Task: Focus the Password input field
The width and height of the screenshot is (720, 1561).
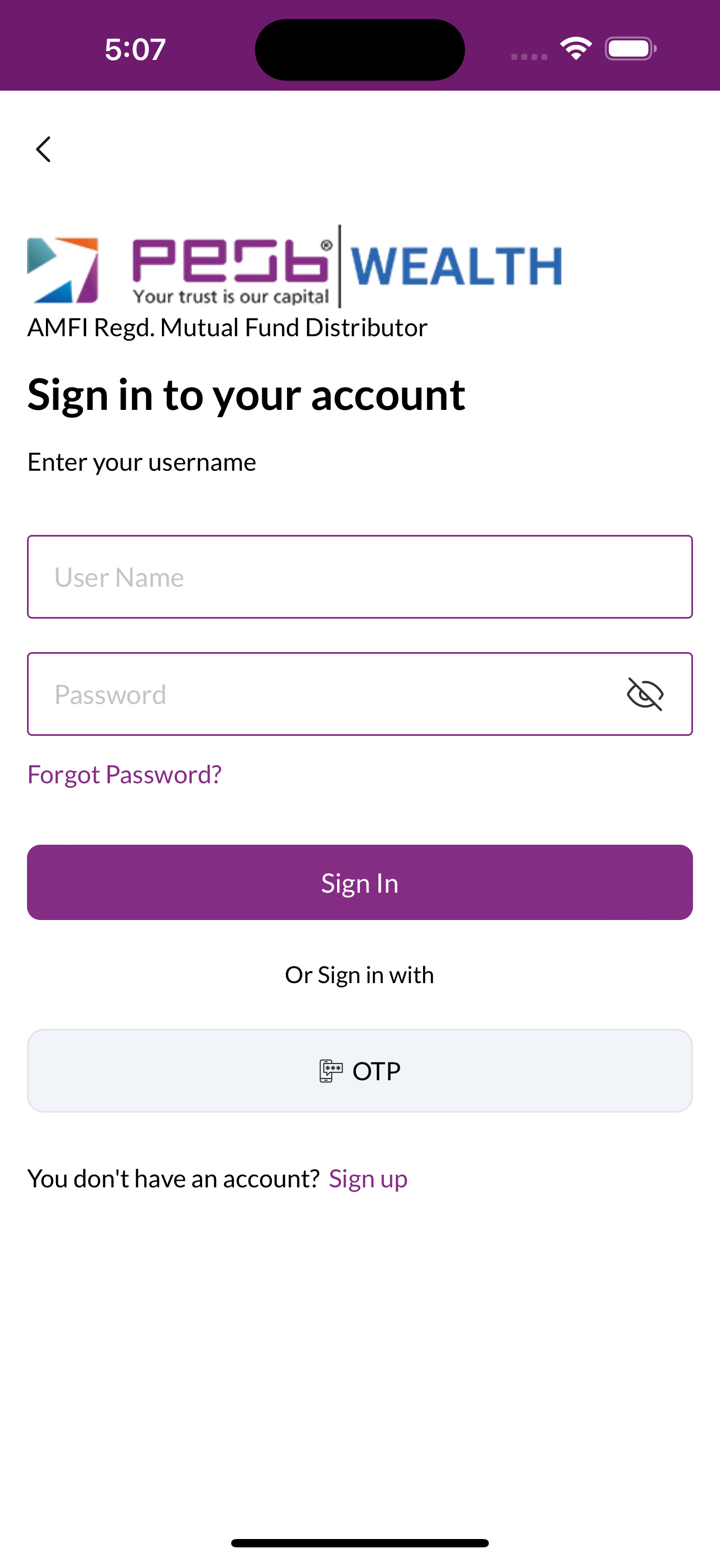Action: point(320,694)
